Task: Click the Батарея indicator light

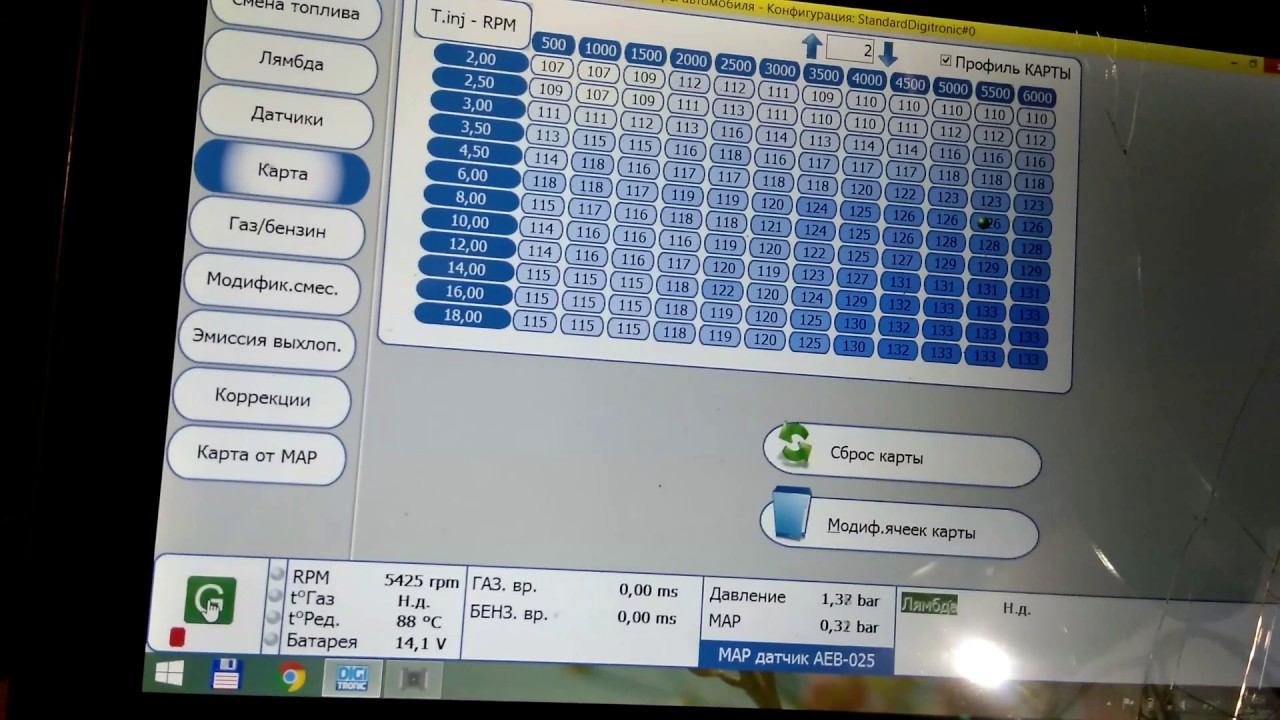Action: 272,639
